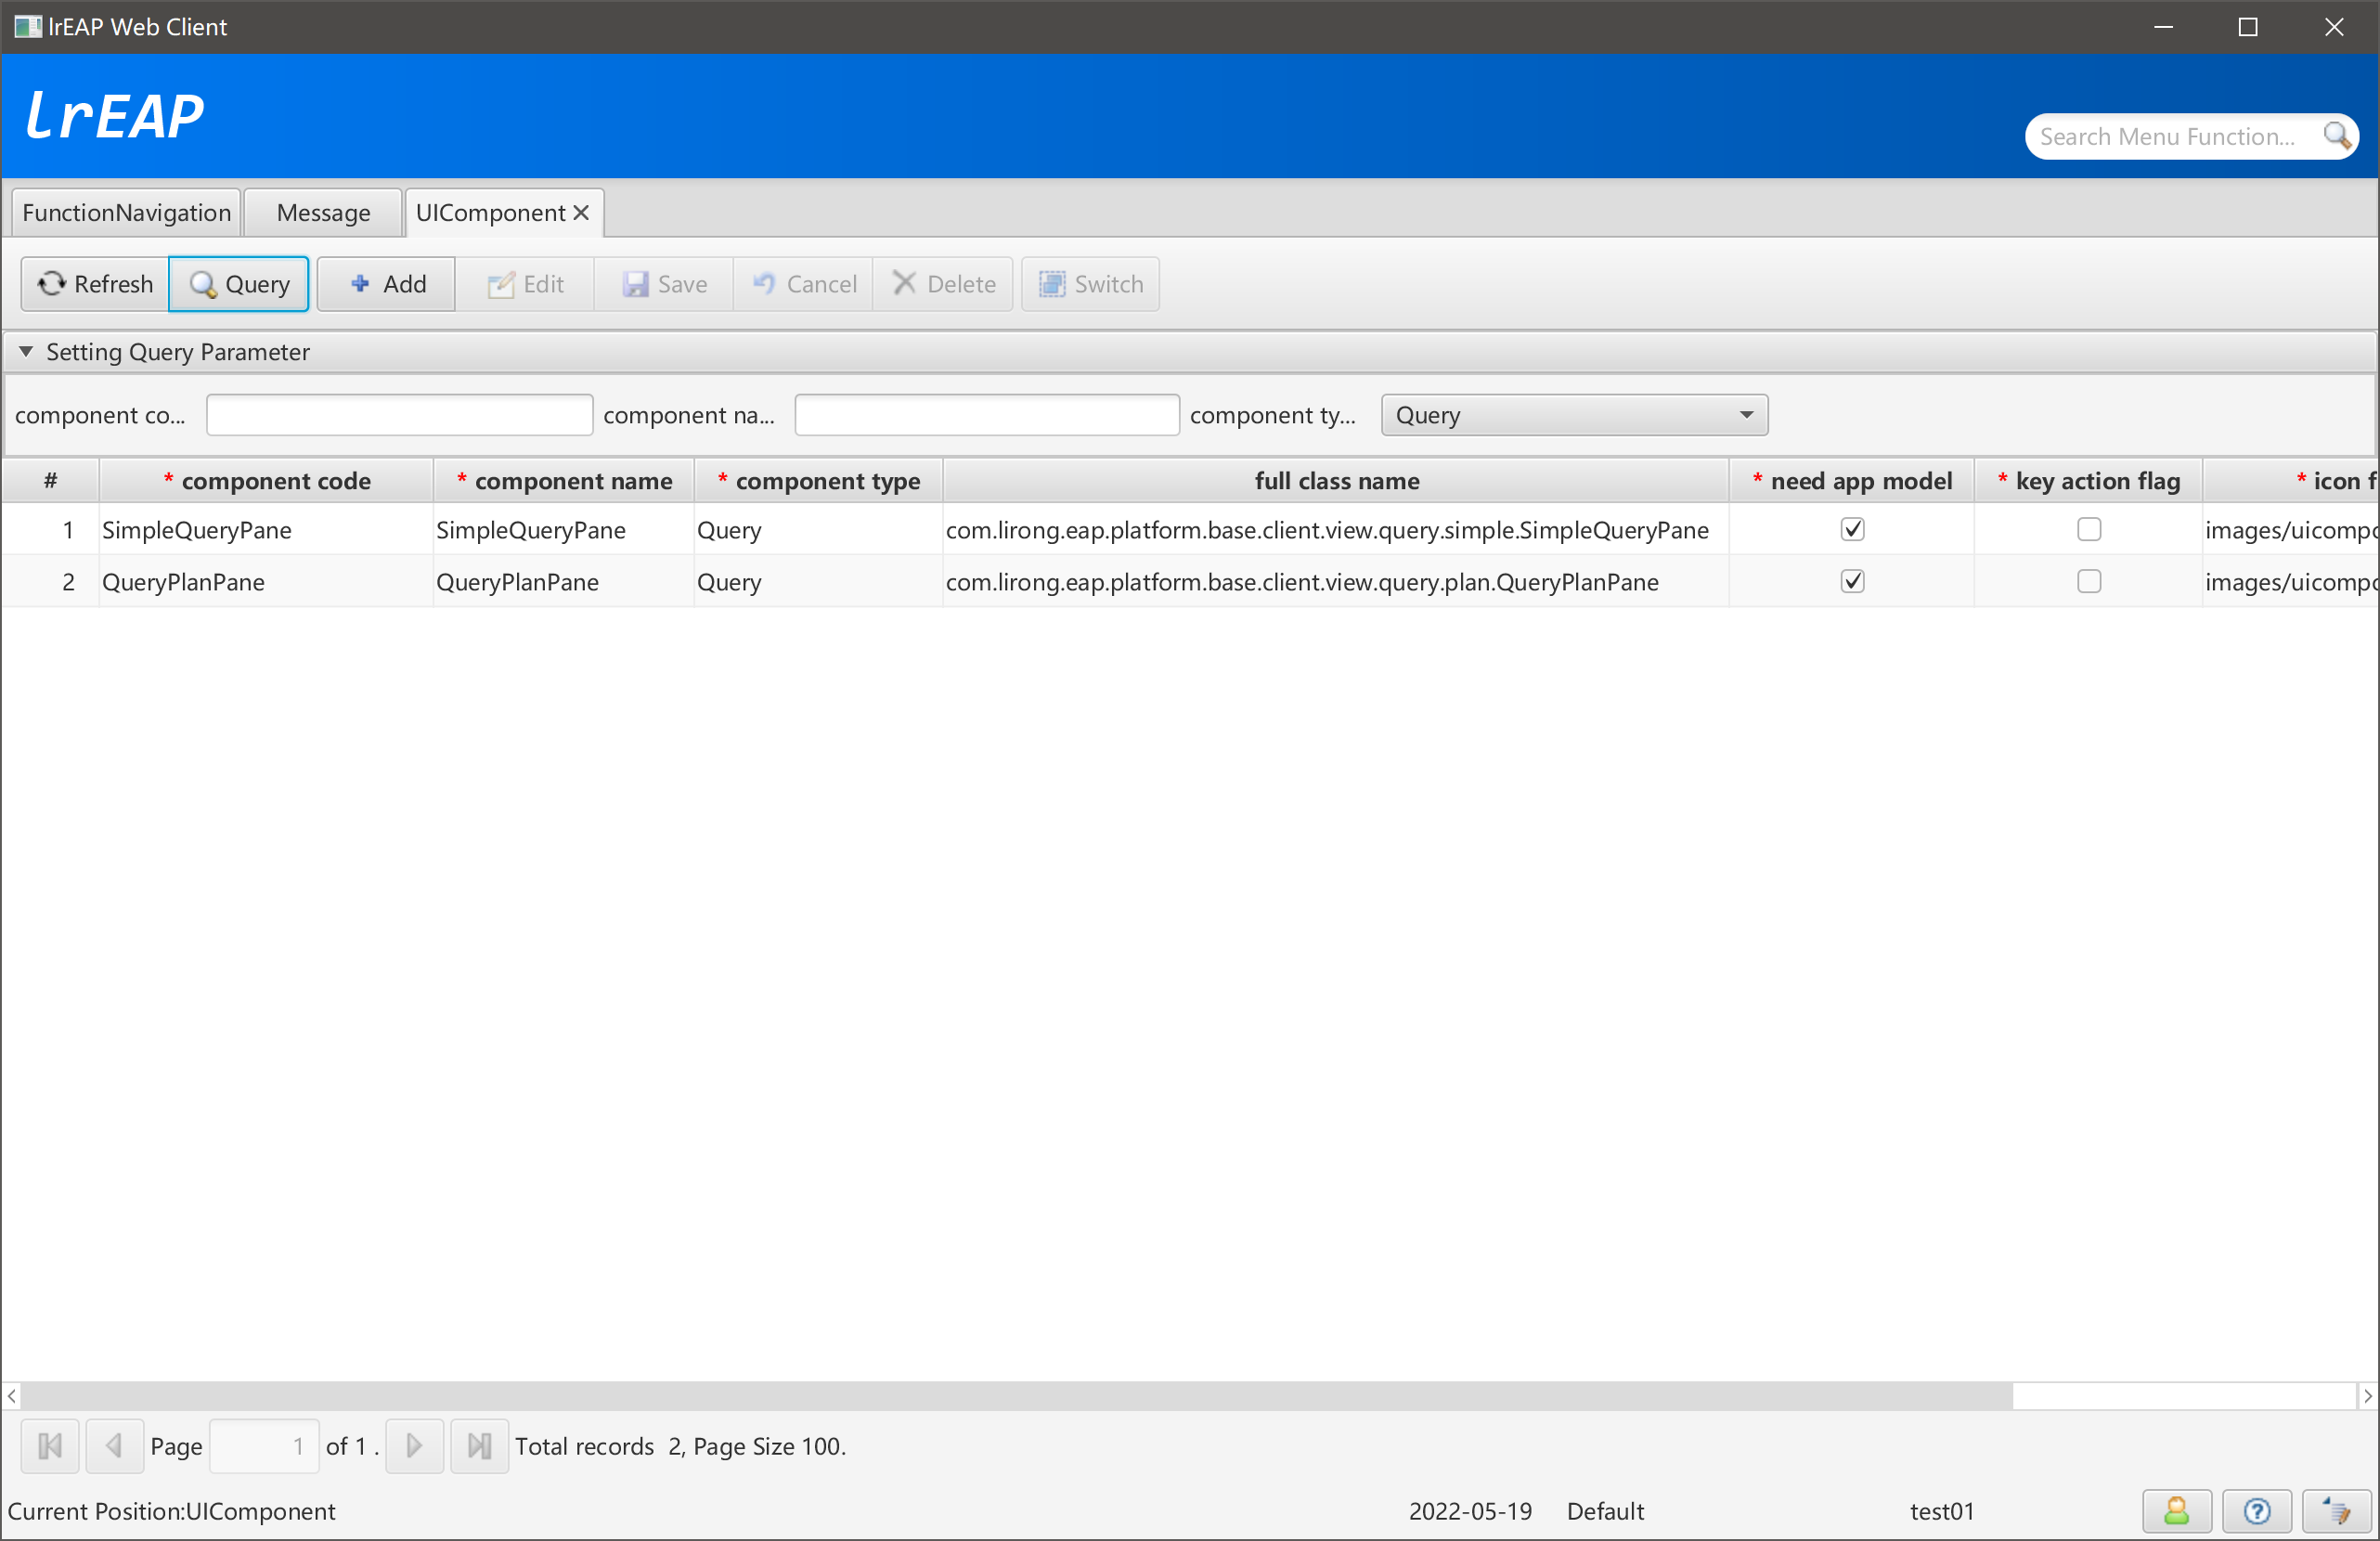
Task: Open the help icon in status bar
Action: click(x=2257, y=1511)
